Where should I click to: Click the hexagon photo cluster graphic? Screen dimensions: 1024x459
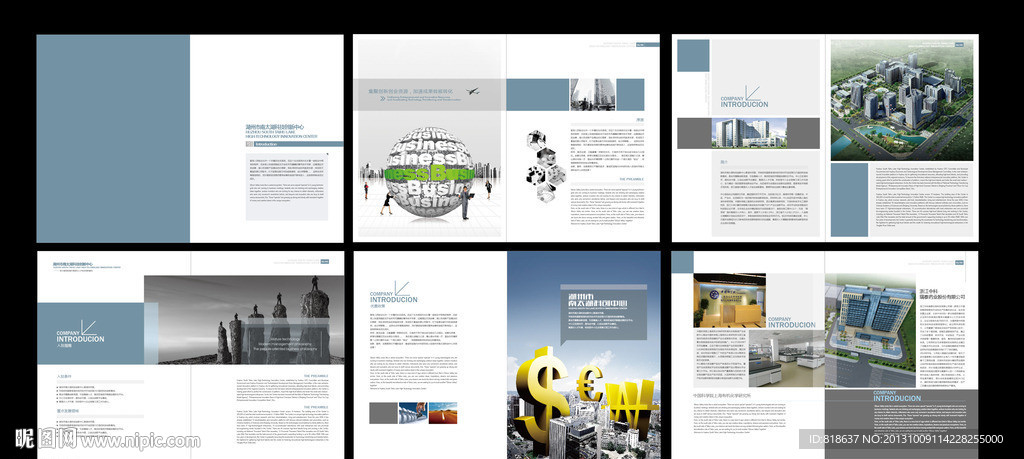click(546, 165)
